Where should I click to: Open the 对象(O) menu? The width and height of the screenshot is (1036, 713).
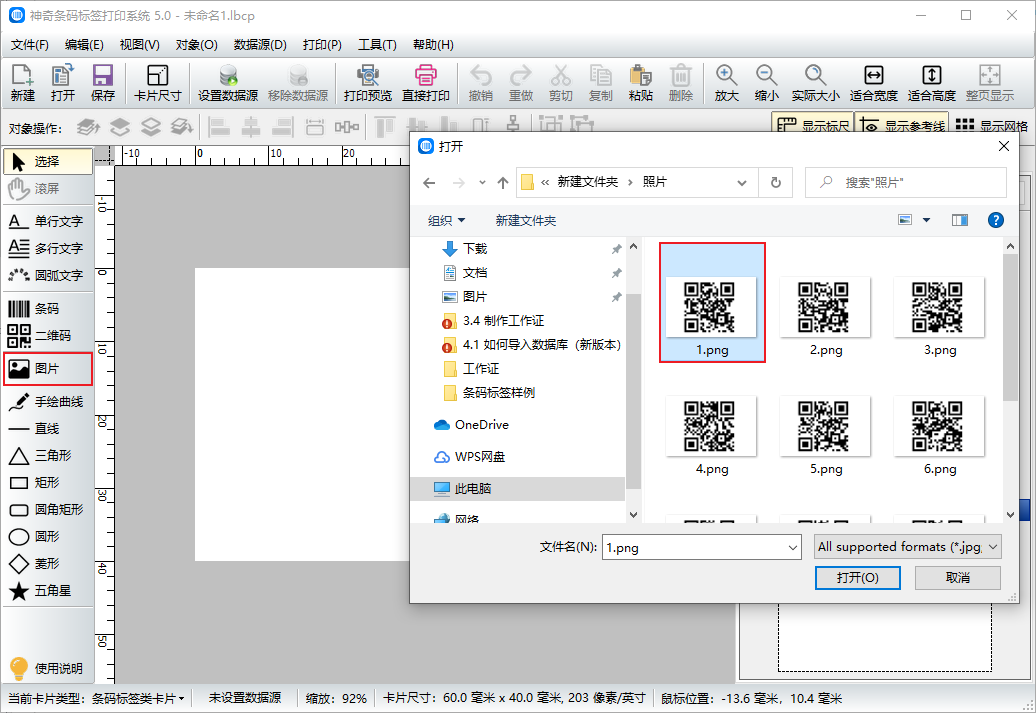click(196, 45)
